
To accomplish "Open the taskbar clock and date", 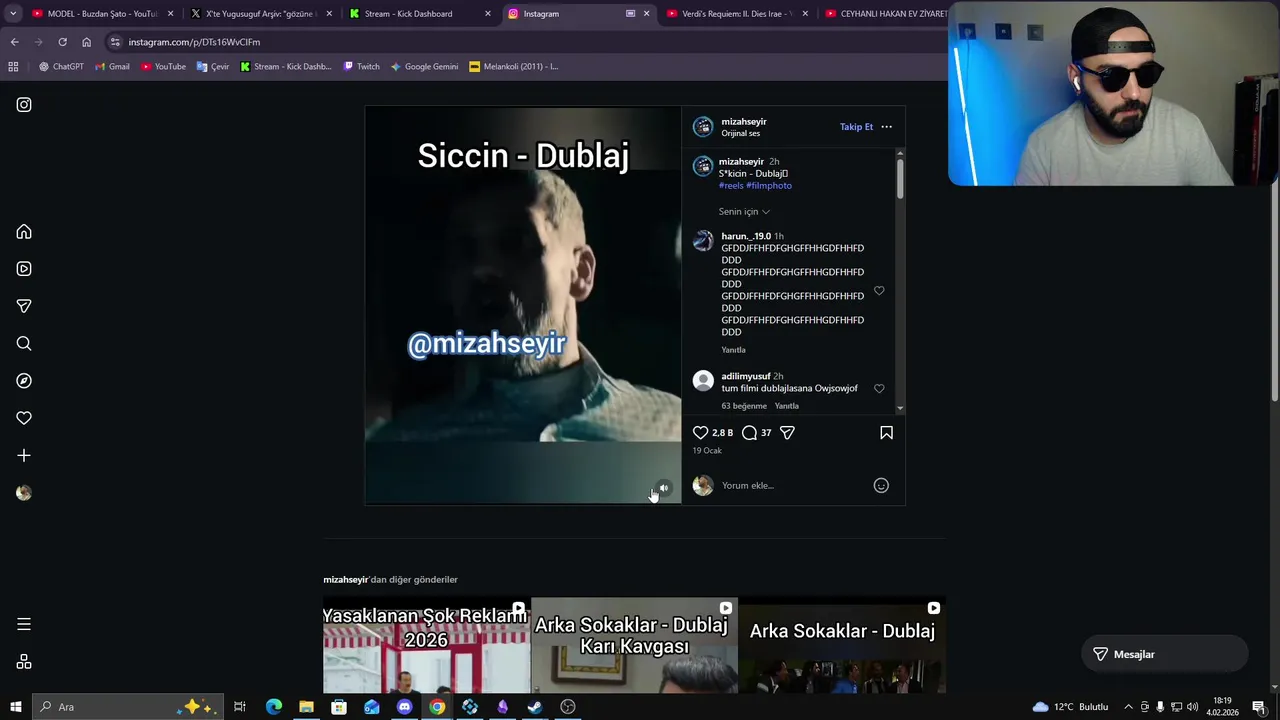I will click(1222, 707).
